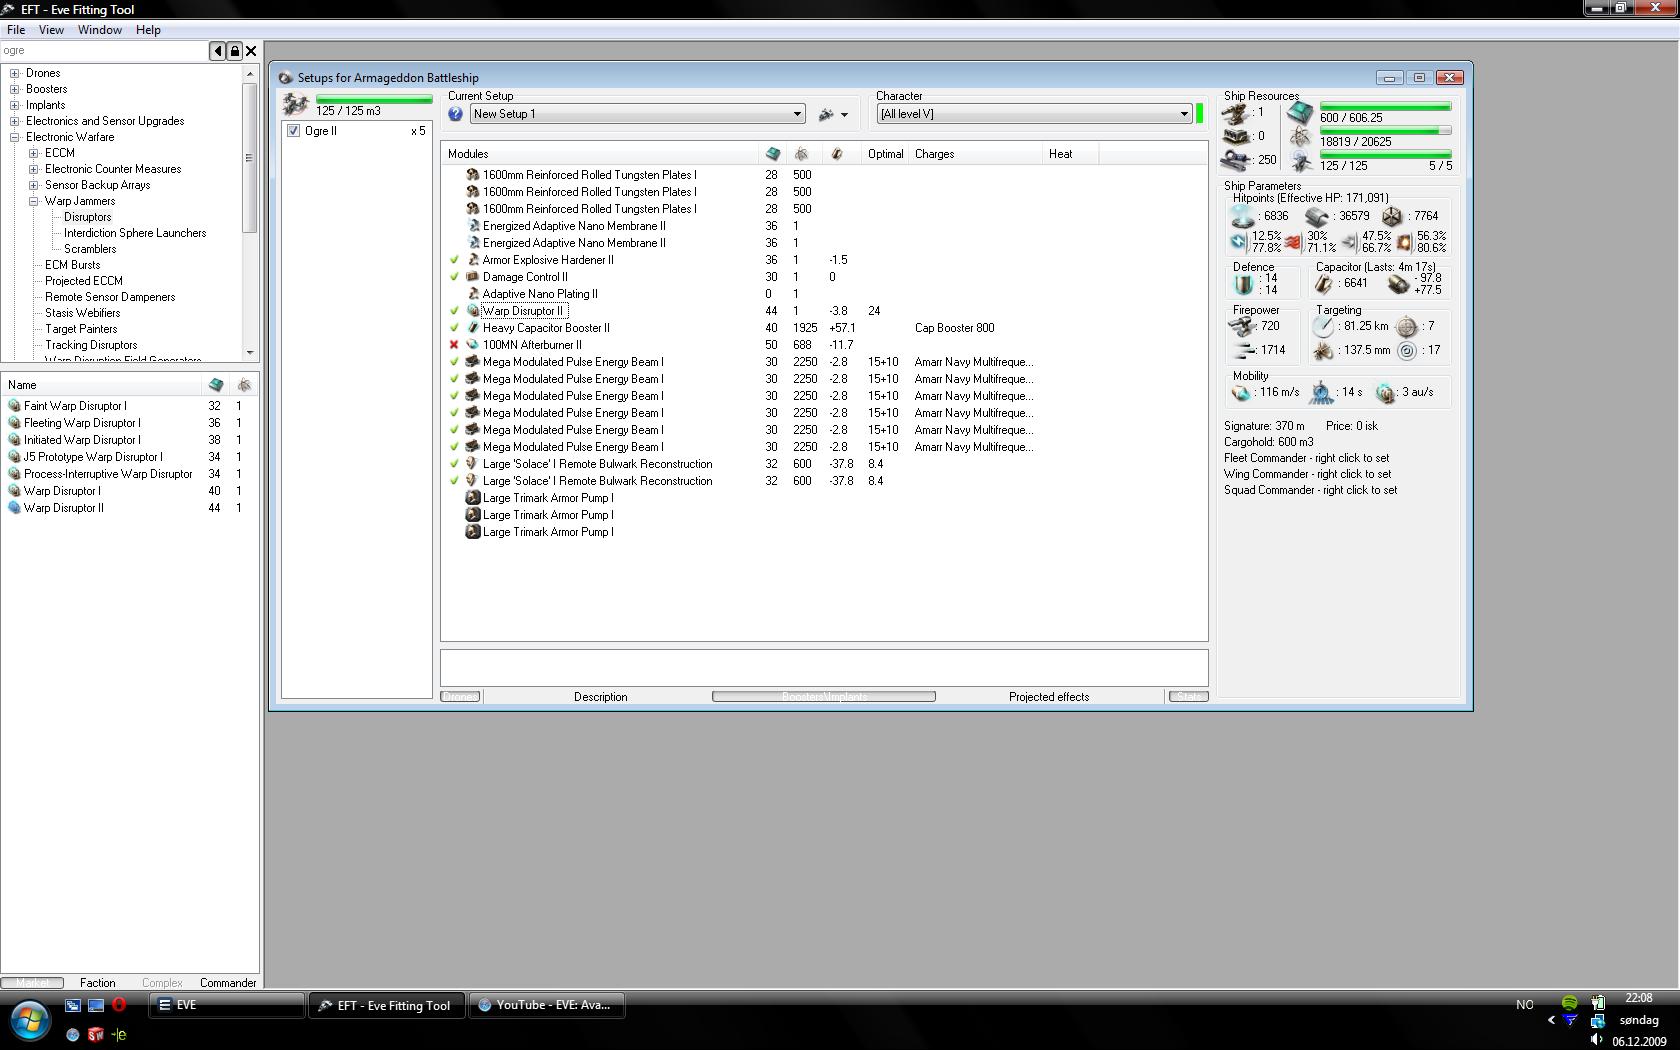Image resolution: width=1680 pixels, height=1050 pixels.
Task: Open the File menu
Action: tap(16, 30)
